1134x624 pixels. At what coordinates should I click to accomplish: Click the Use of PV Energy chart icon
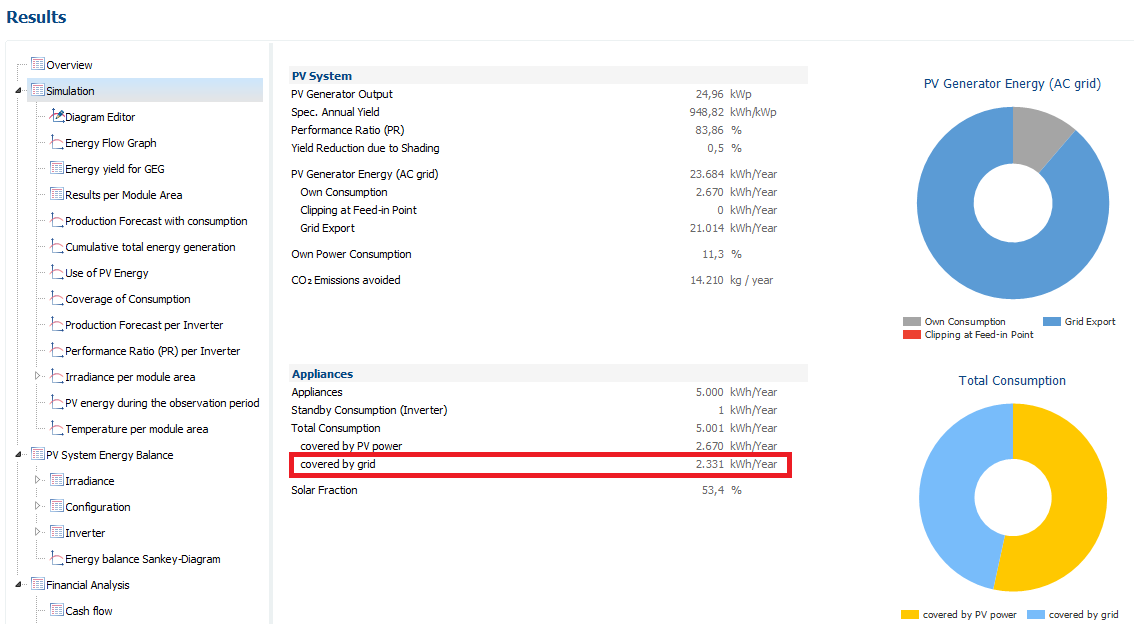(x=57, y=273)
